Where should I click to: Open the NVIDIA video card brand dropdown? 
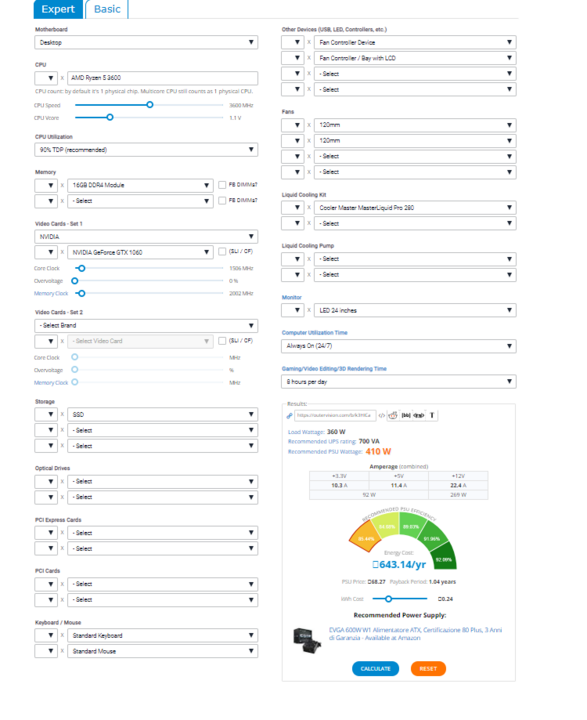tap(146, 237)
